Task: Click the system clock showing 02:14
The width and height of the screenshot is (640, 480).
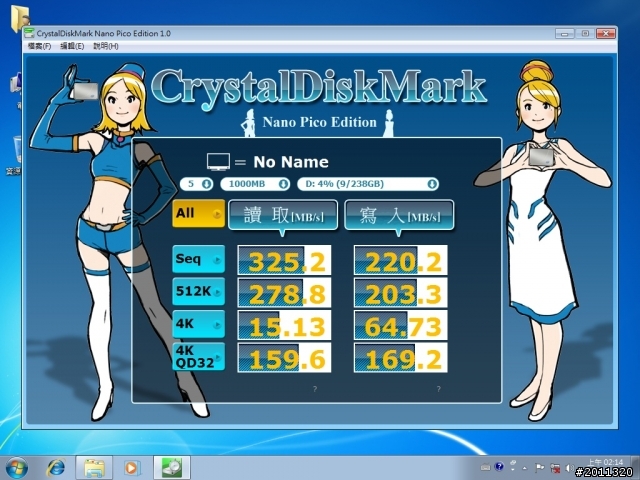Action: pos(605,462)
